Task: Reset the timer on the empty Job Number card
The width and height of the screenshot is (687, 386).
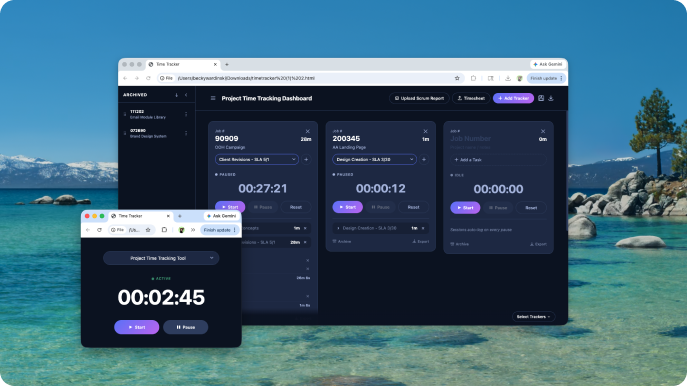Action: (x=531, y=208)
